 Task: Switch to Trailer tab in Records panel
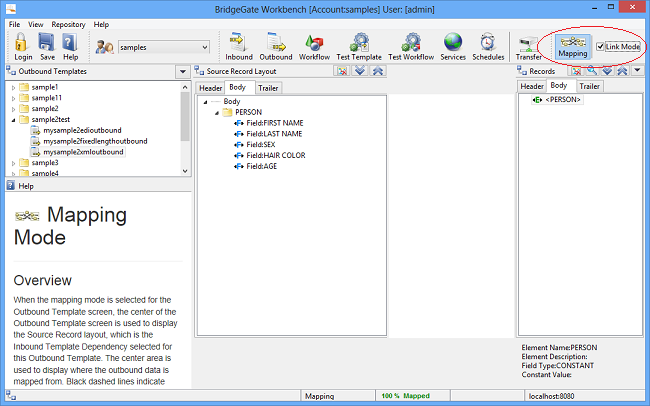click(589, 86)
